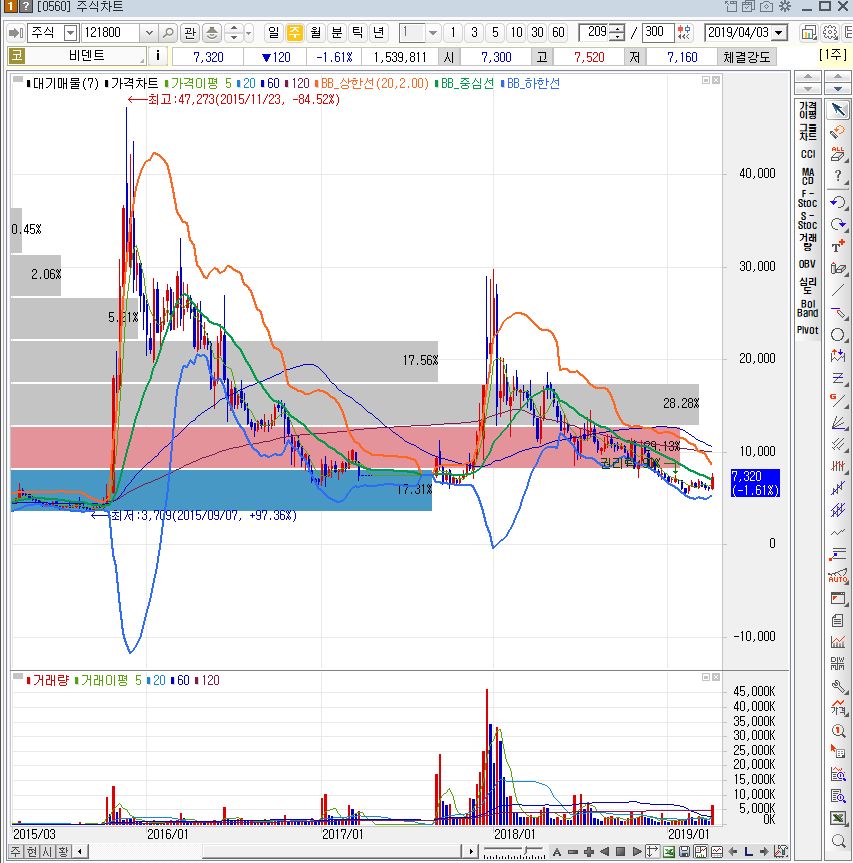Switch to the 주 bottom tab
The width and height of the screenshot is (853, 863).
pyautogui.click(x=15, y=851)
